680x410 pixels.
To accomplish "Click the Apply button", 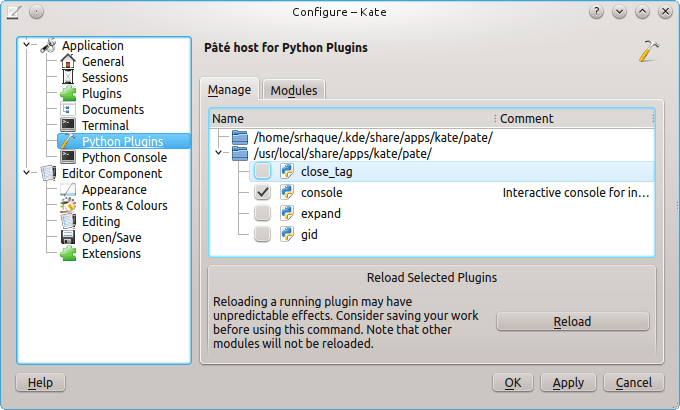I will coord(568,383).
